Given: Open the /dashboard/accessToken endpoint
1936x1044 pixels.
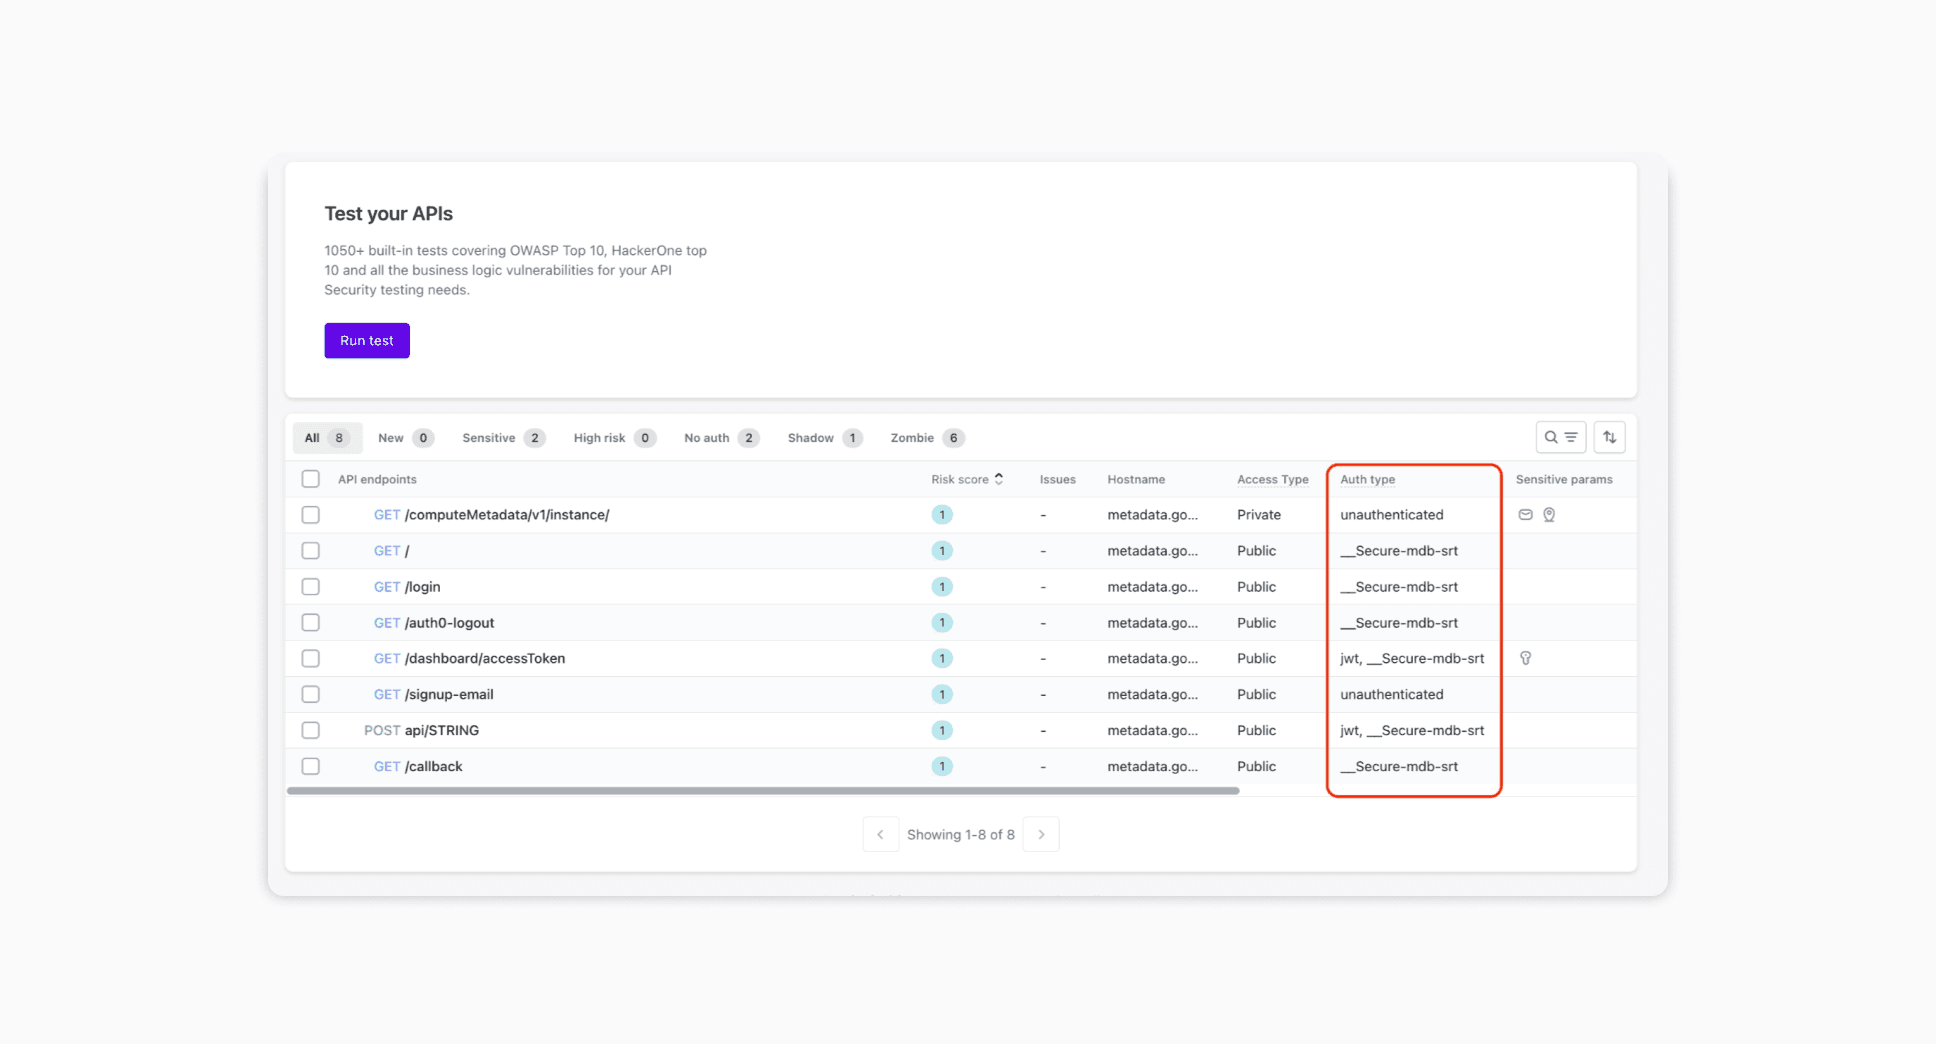Looking at the screenshot, I should pyautogui.click(x=485, y=659).
